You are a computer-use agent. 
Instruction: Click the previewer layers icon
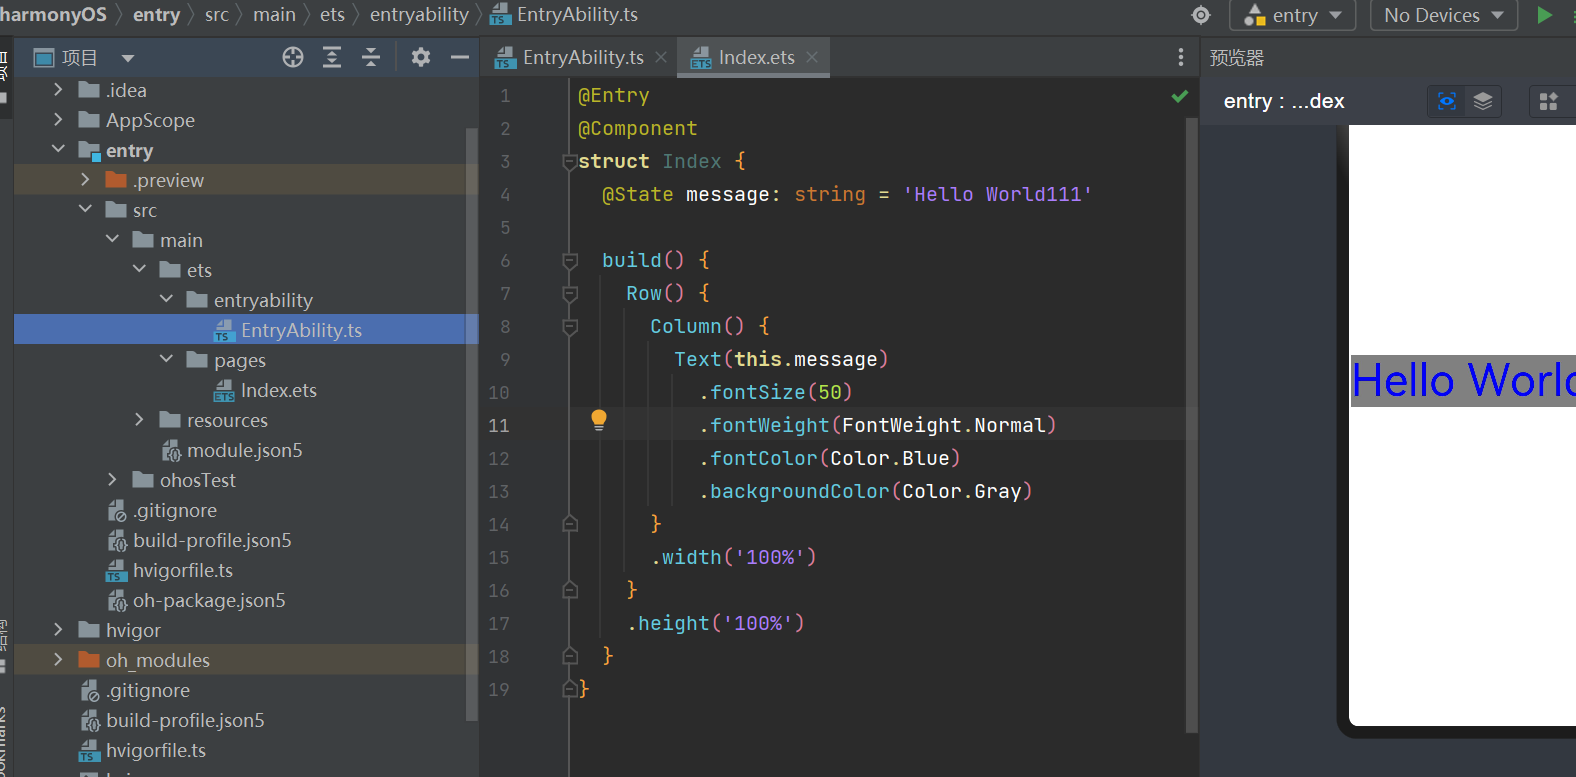click(1483, 101)
